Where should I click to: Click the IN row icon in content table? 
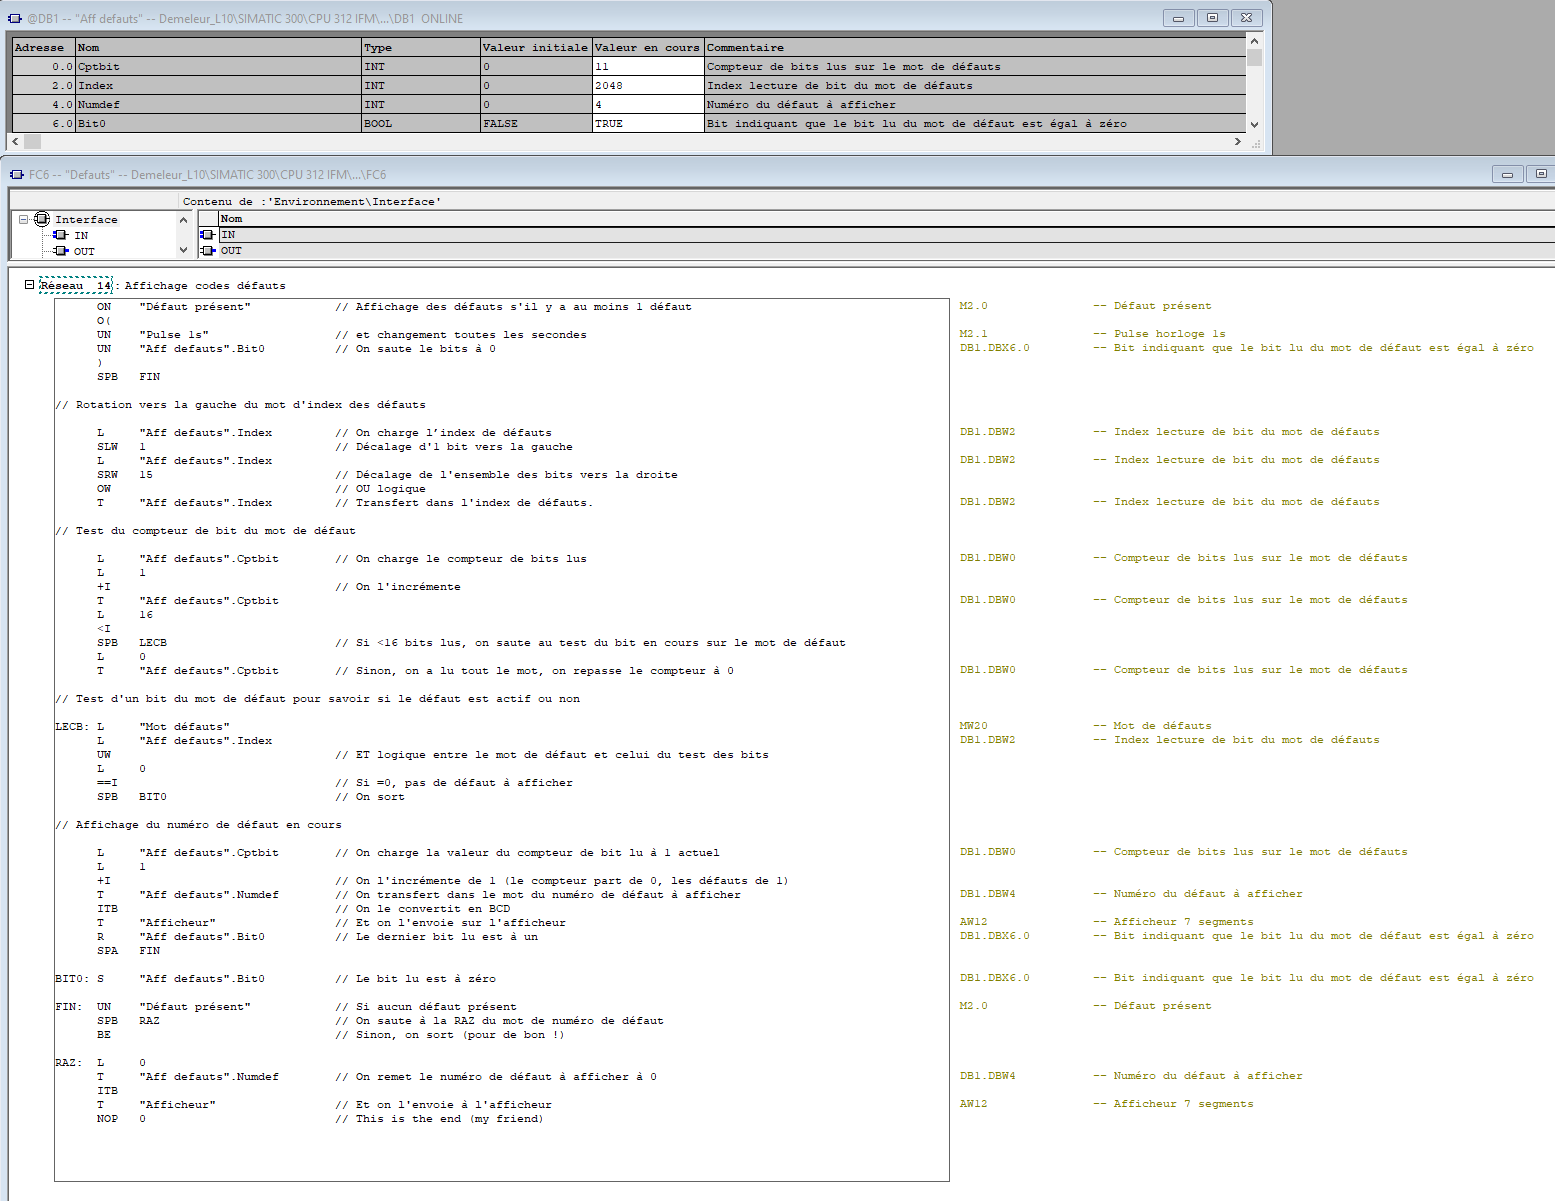pos(208,235)
